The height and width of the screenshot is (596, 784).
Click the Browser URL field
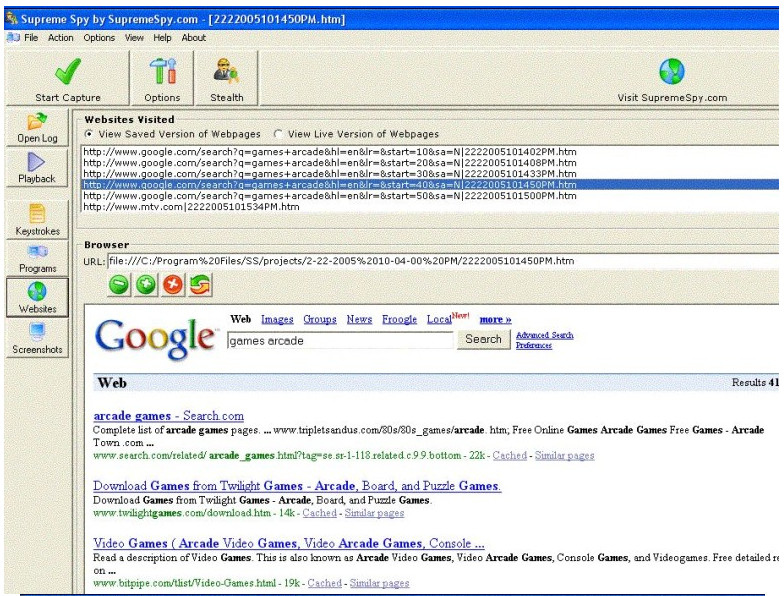click(443, 261)
